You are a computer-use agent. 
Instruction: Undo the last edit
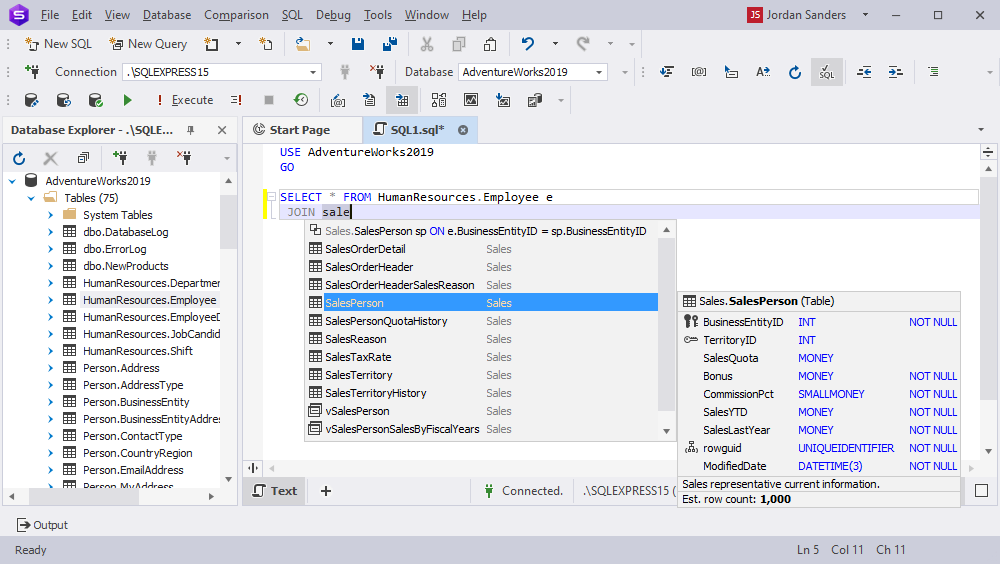click(x=527, y=44)
